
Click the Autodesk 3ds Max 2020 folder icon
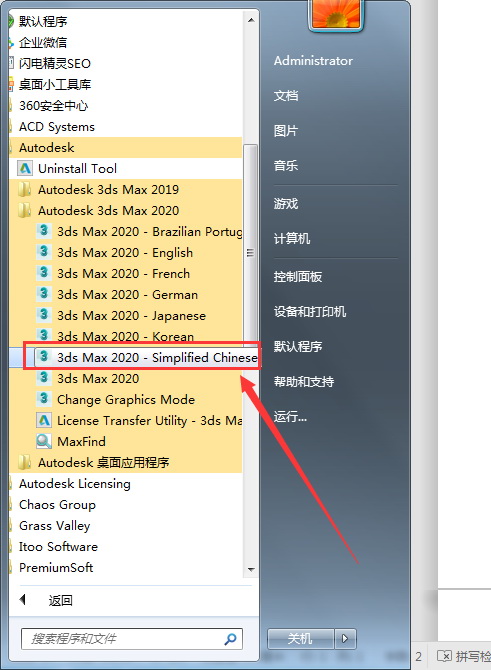[x=25, y=210]
